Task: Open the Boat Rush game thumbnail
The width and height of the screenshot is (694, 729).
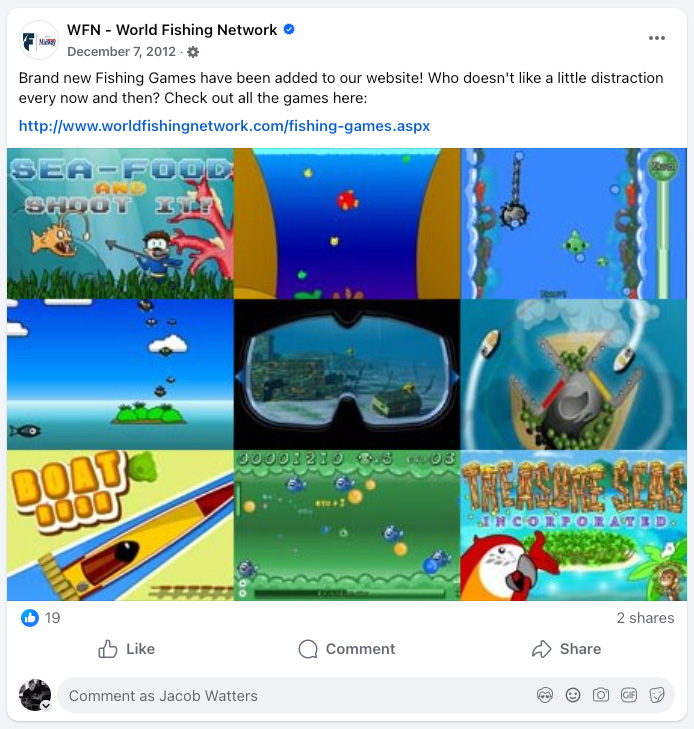Action: click(x=120, y=525)
